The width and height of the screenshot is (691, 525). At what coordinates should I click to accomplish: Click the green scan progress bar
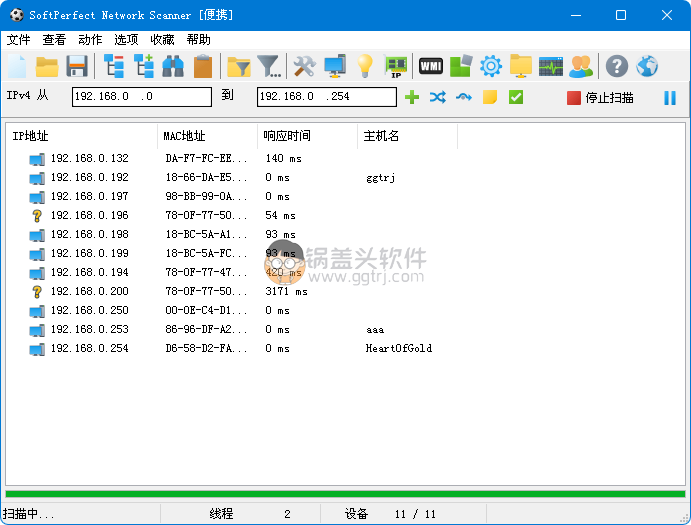point(345,494)
